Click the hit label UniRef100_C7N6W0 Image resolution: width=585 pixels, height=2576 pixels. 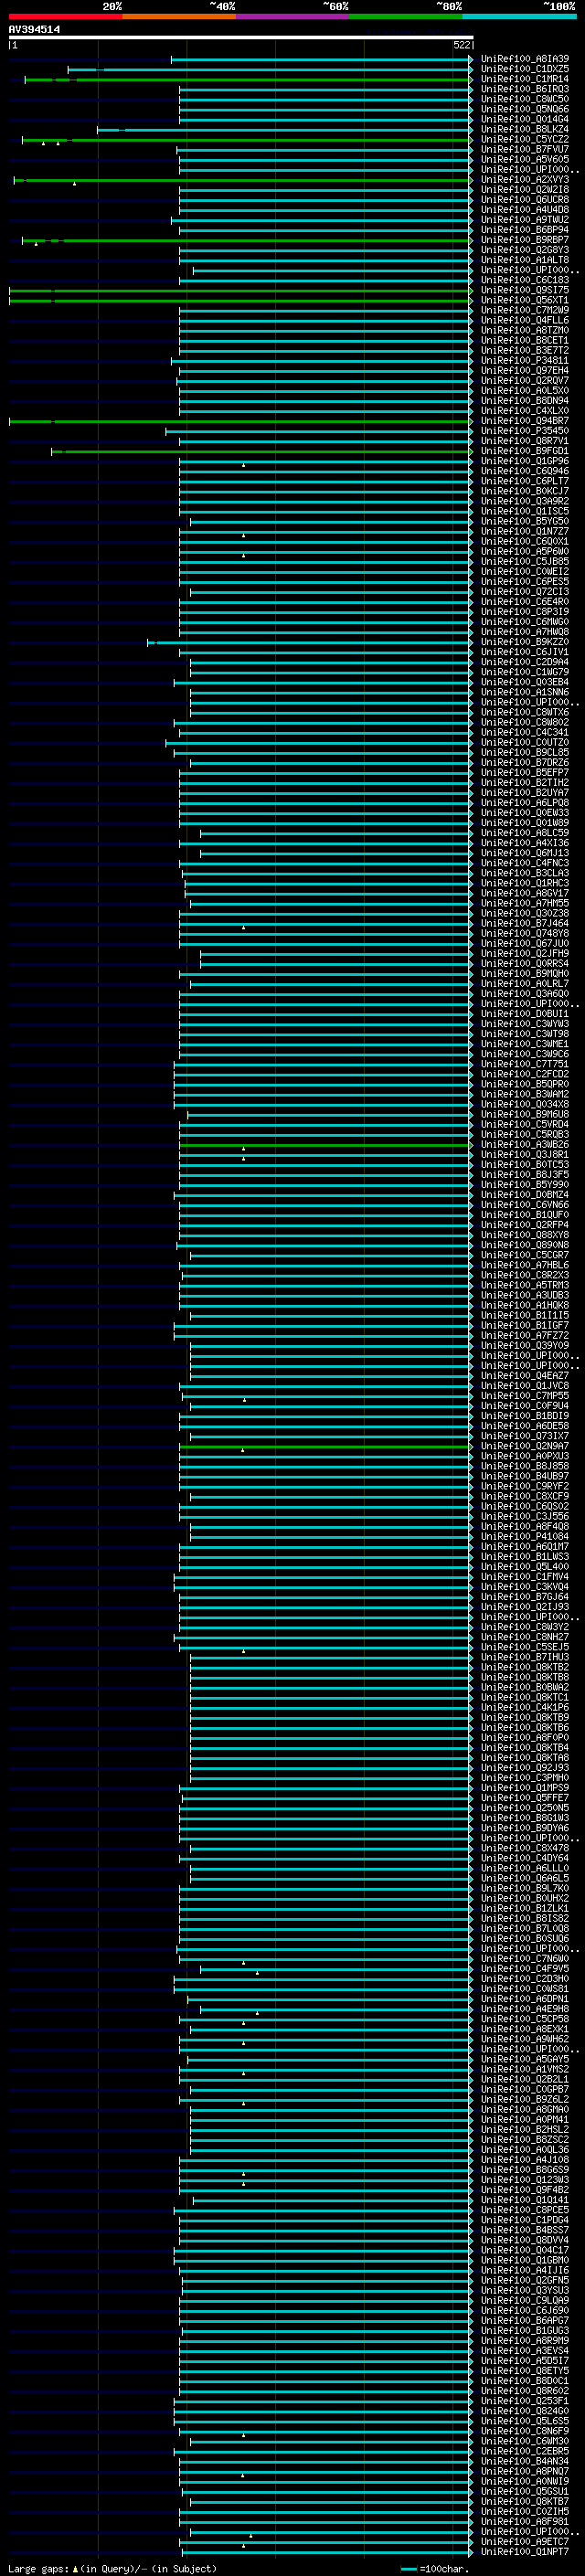click(x=525, y=1959)
